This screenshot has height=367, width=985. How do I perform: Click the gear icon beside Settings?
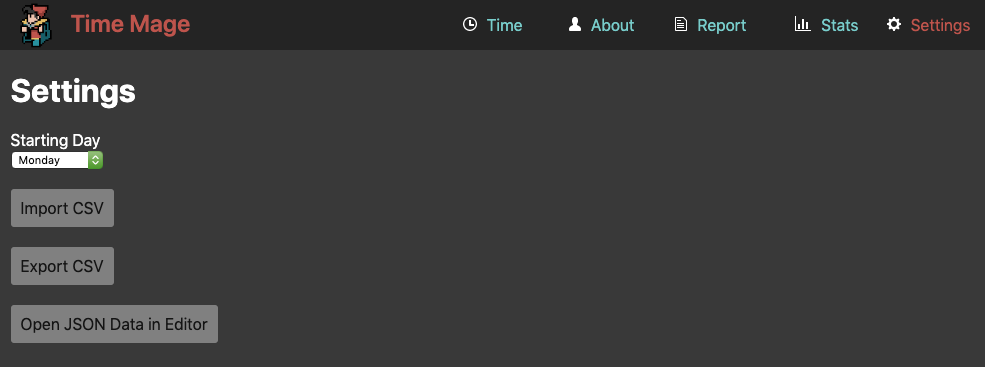894,25
